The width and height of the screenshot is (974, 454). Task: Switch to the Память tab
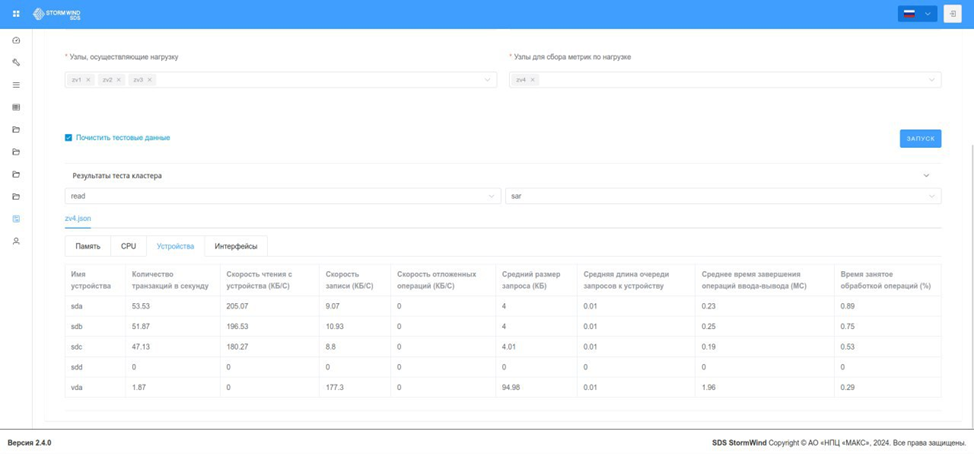(x=88, y=246)
